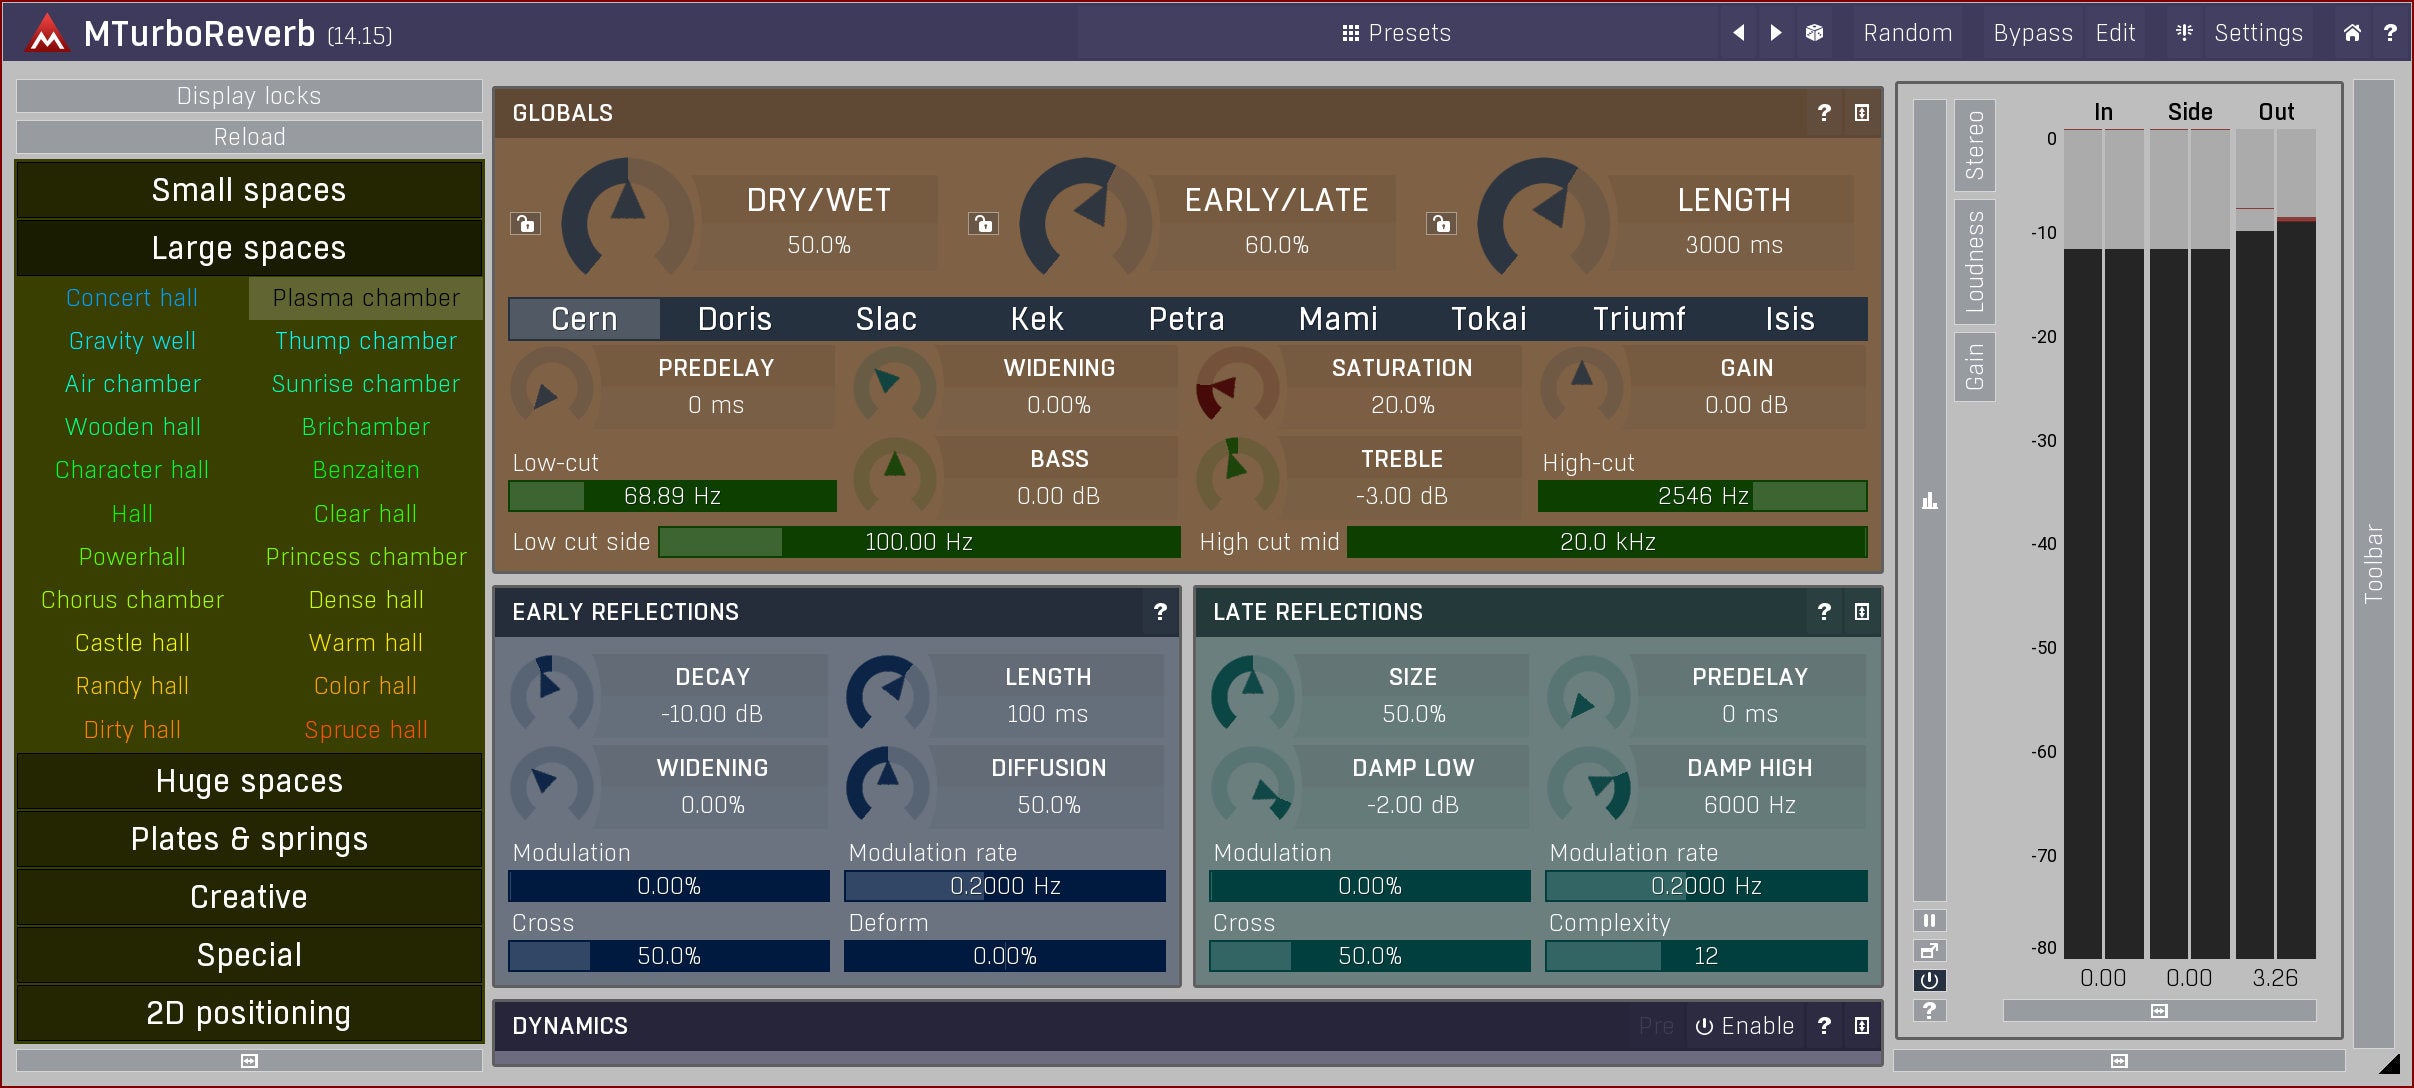Image resolution: width=2414 pixels, height=1088 pixels.
Task: Select the Doris tab
Action: click(x=734, y=319)
